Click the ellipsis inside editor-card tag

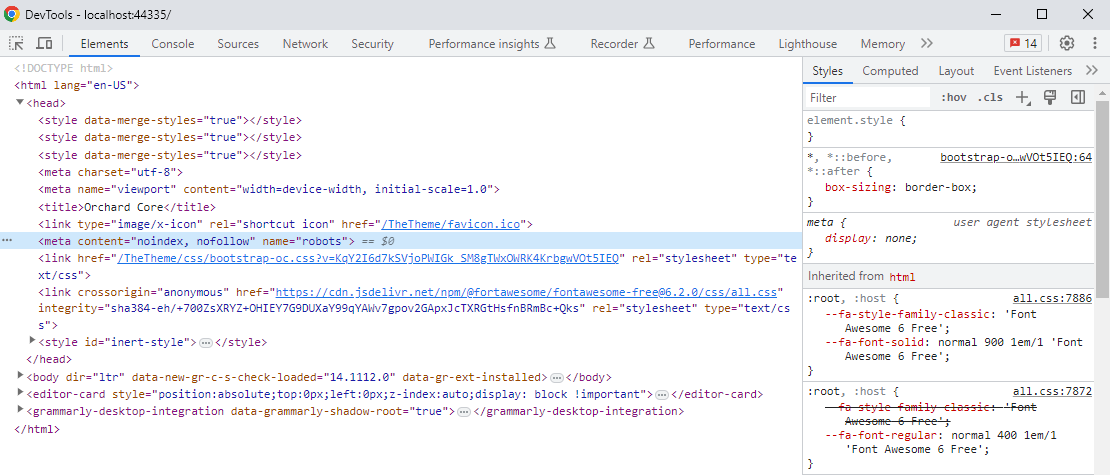tap(662, 394)
